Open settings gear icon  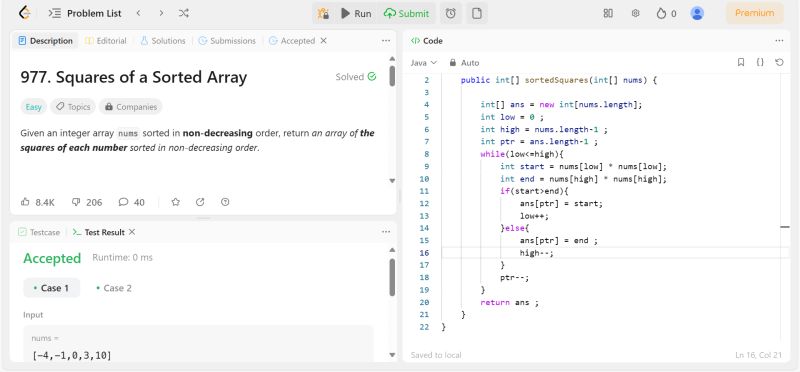point(635,13)
